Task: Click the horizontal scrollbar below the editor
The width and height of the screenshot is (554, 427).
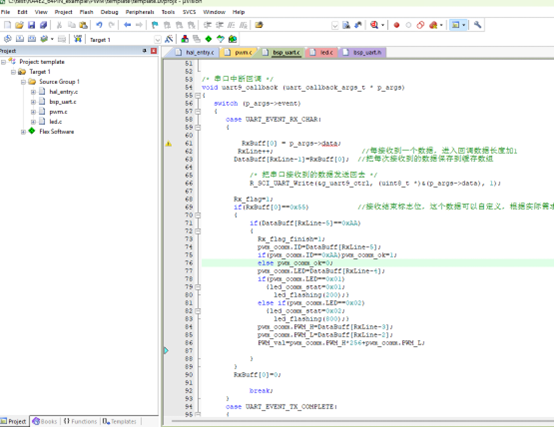Action: pyautogui.click(x=360, y=421)
